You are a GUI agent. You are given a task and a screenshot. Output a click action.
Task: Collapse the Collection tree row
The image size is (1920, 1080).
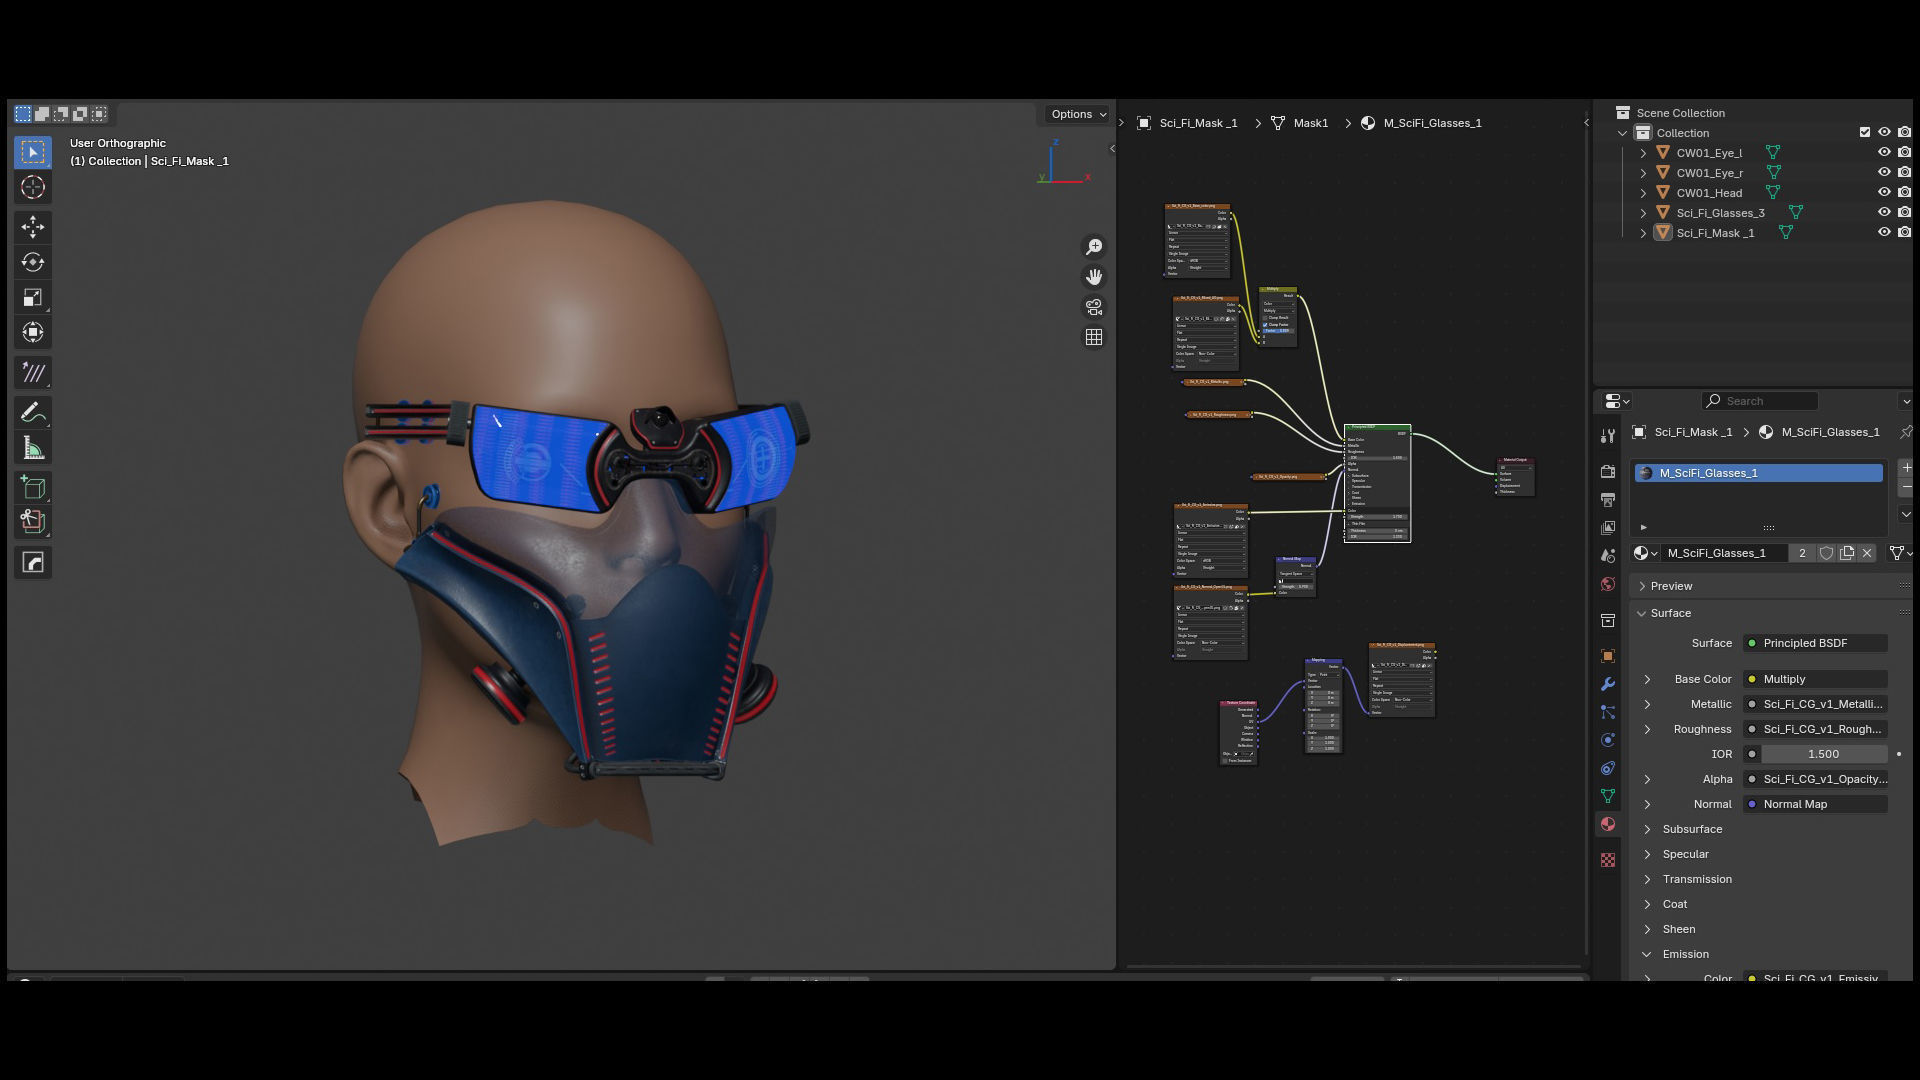(x=1623, y=133)
